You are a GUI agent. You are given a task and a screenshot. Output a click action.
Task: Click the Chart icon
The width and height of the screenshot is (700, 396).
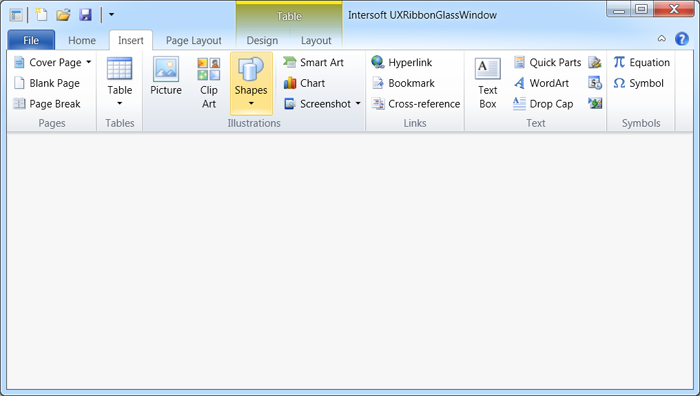click(x=290, y=83)
